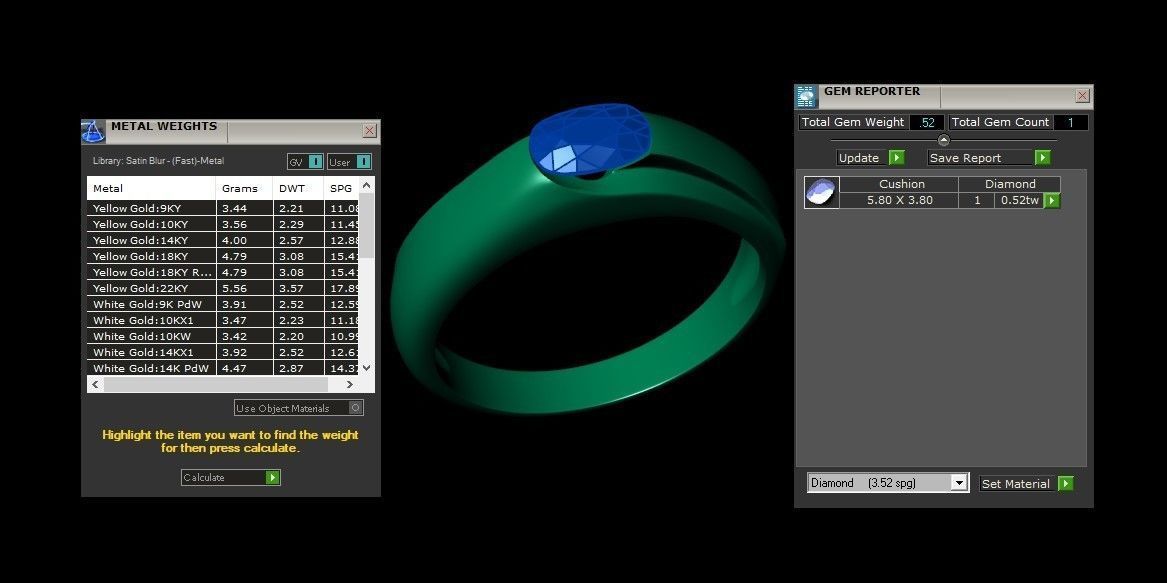Viewport: 1167px width, 583px height.
Task: Click the DWT column header
Action: 298,188
